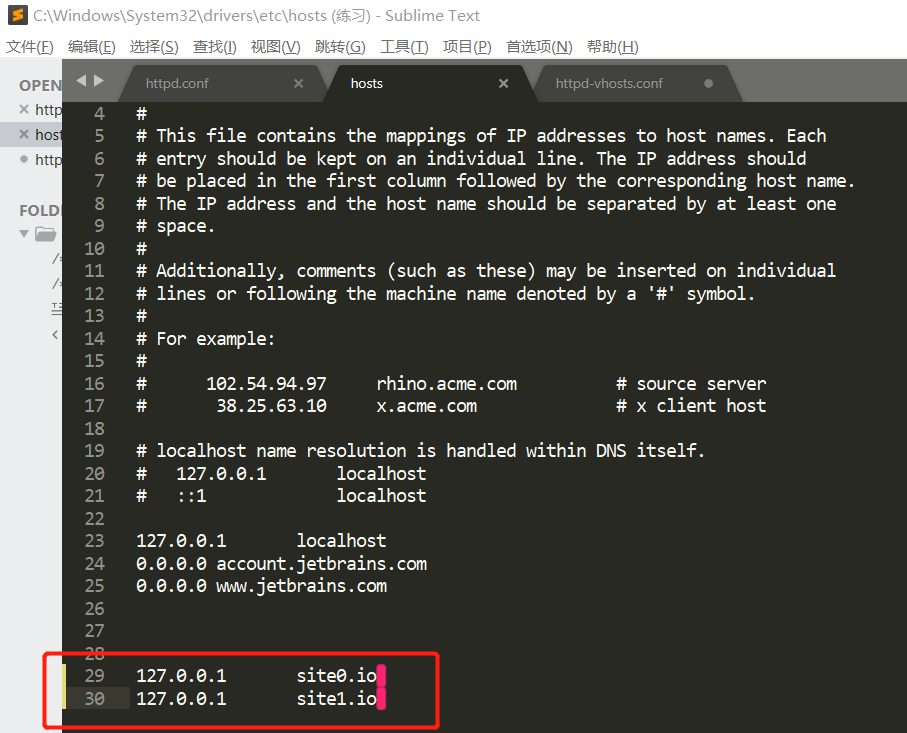
Task: Click '# For example:' comment
Action: tap(205, 338)
